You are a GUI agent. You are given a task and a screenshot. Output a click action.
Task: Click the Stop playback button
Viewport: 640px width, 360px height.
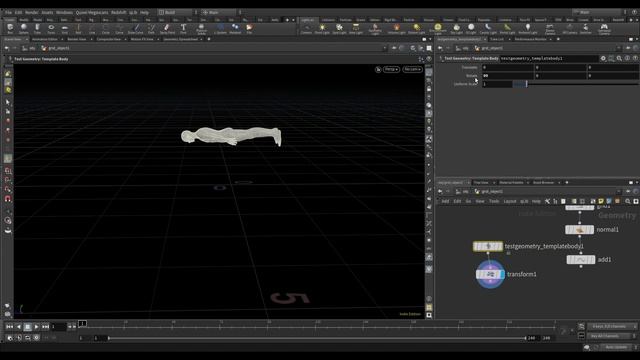click(x=27, y=327)
